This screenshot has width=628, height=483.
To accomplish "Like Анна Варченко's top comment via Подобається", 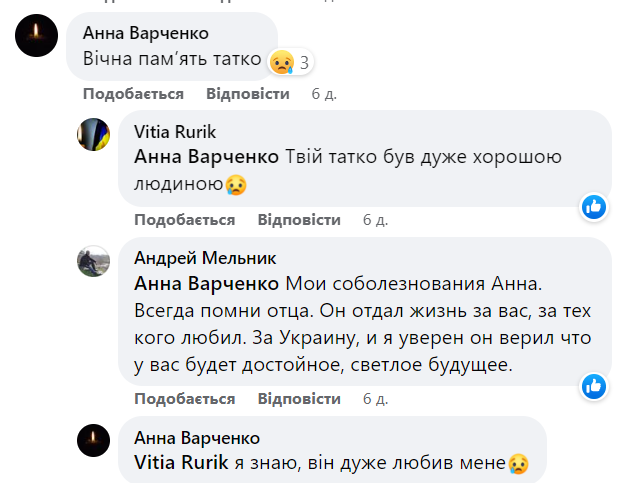I will [133, 94].
